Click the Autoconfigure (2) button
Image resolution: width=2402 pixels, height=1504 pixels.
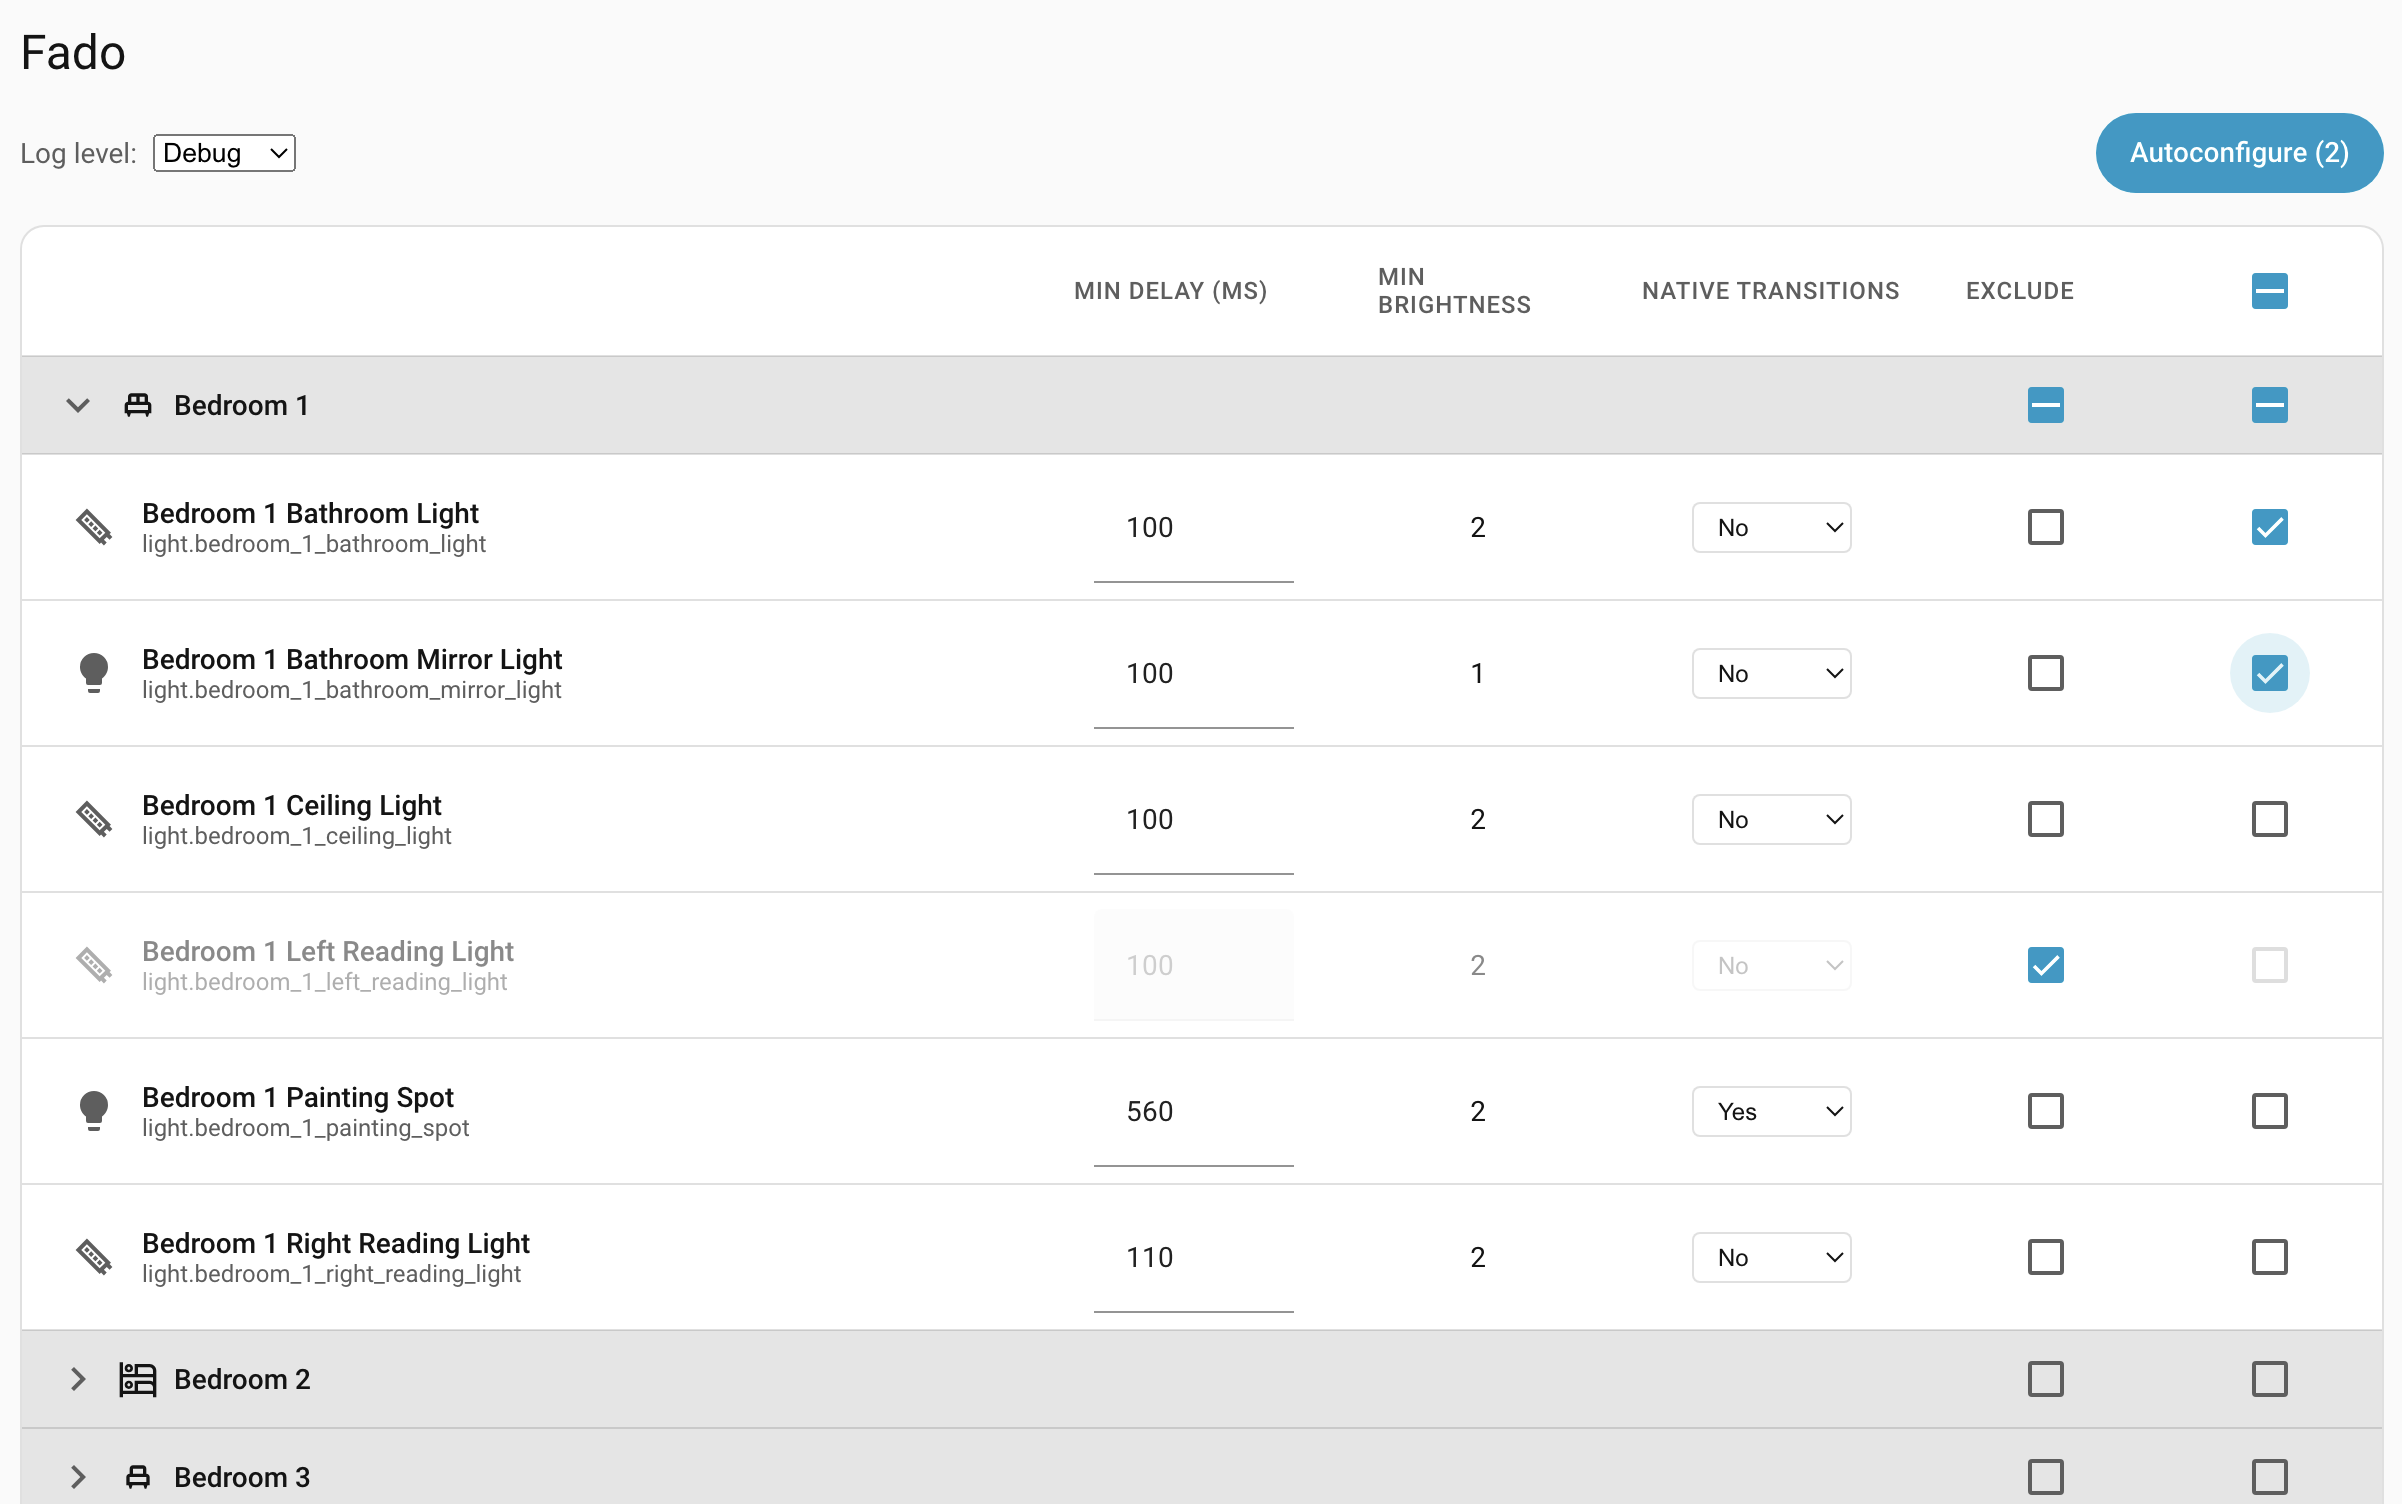click(x=2238, y=153)
